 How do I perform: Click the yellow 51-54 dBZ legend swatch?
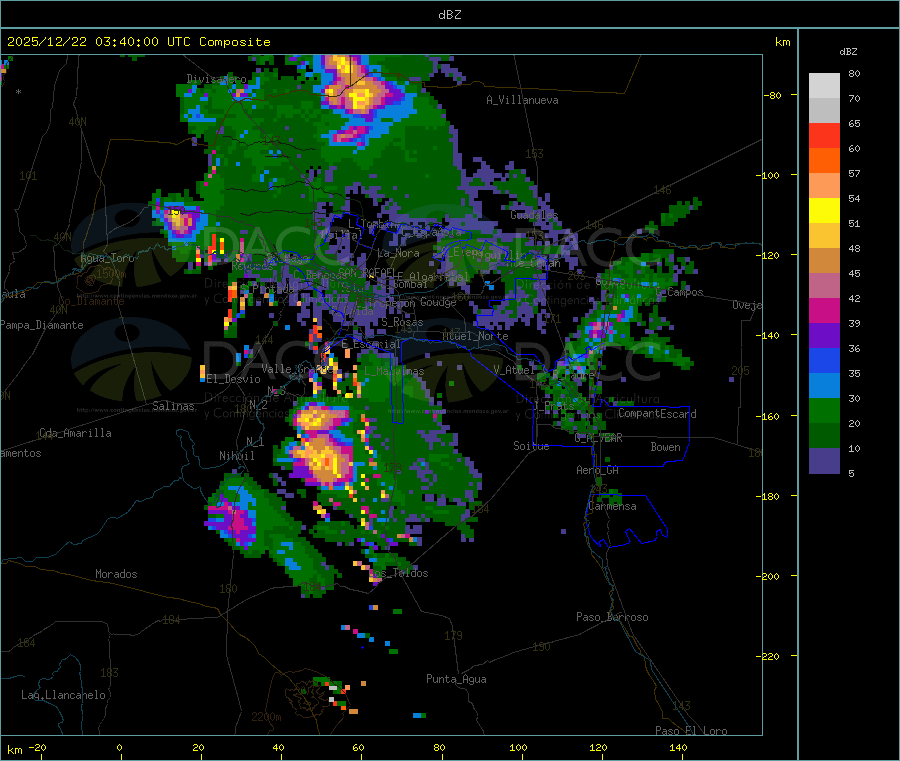click(824, 211)
